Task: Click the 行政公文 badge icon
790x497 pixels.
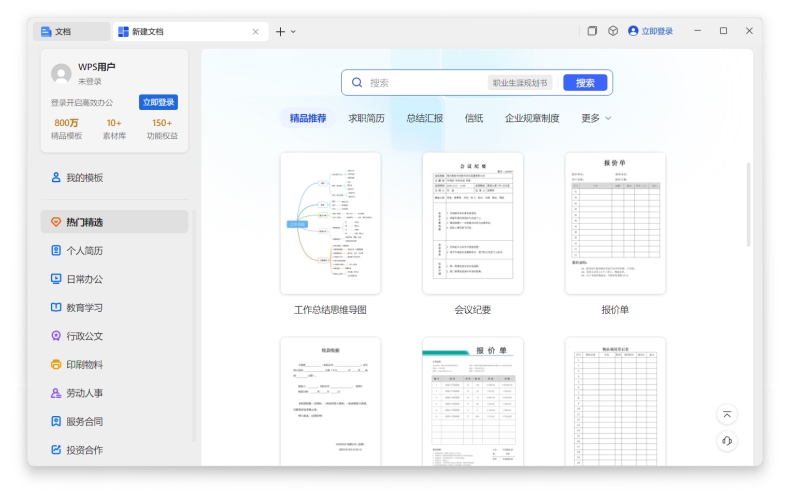Action: pos(56,336)
